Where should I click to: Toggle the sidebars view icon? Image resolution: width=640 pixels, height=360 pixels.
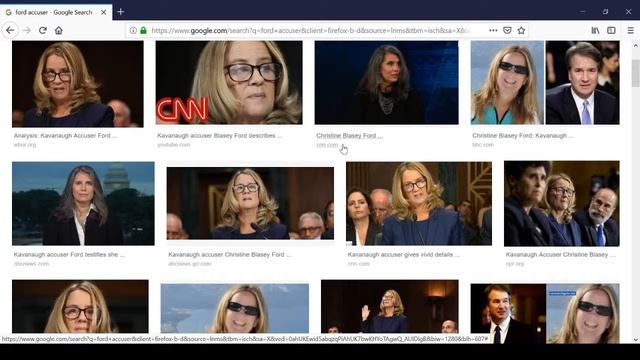pyautogui.click(x=611, y=30)
